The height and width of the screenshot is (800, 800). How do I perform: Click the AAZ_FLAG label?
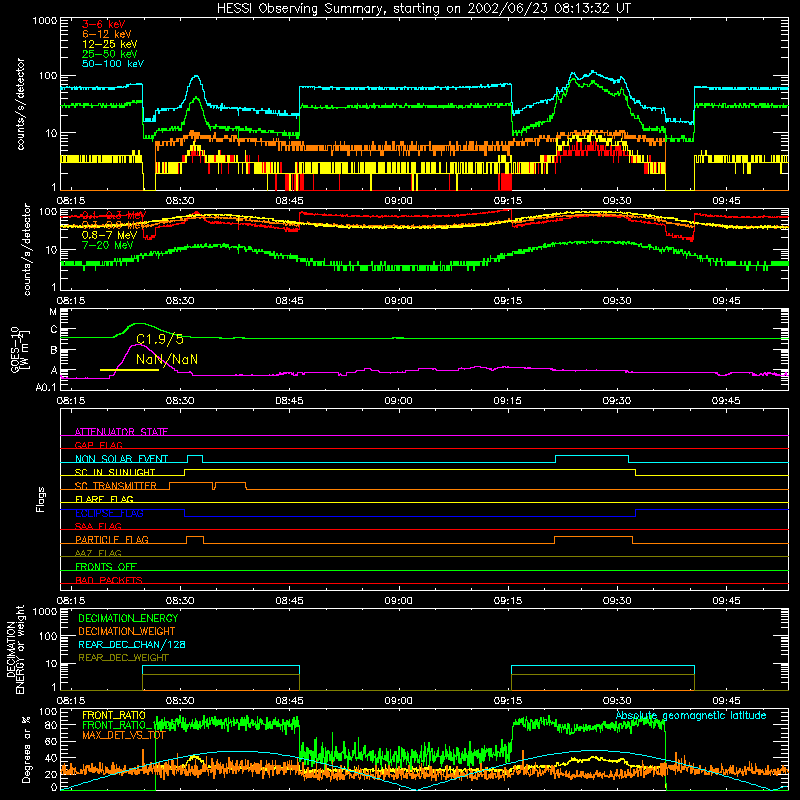coord(98,553)
